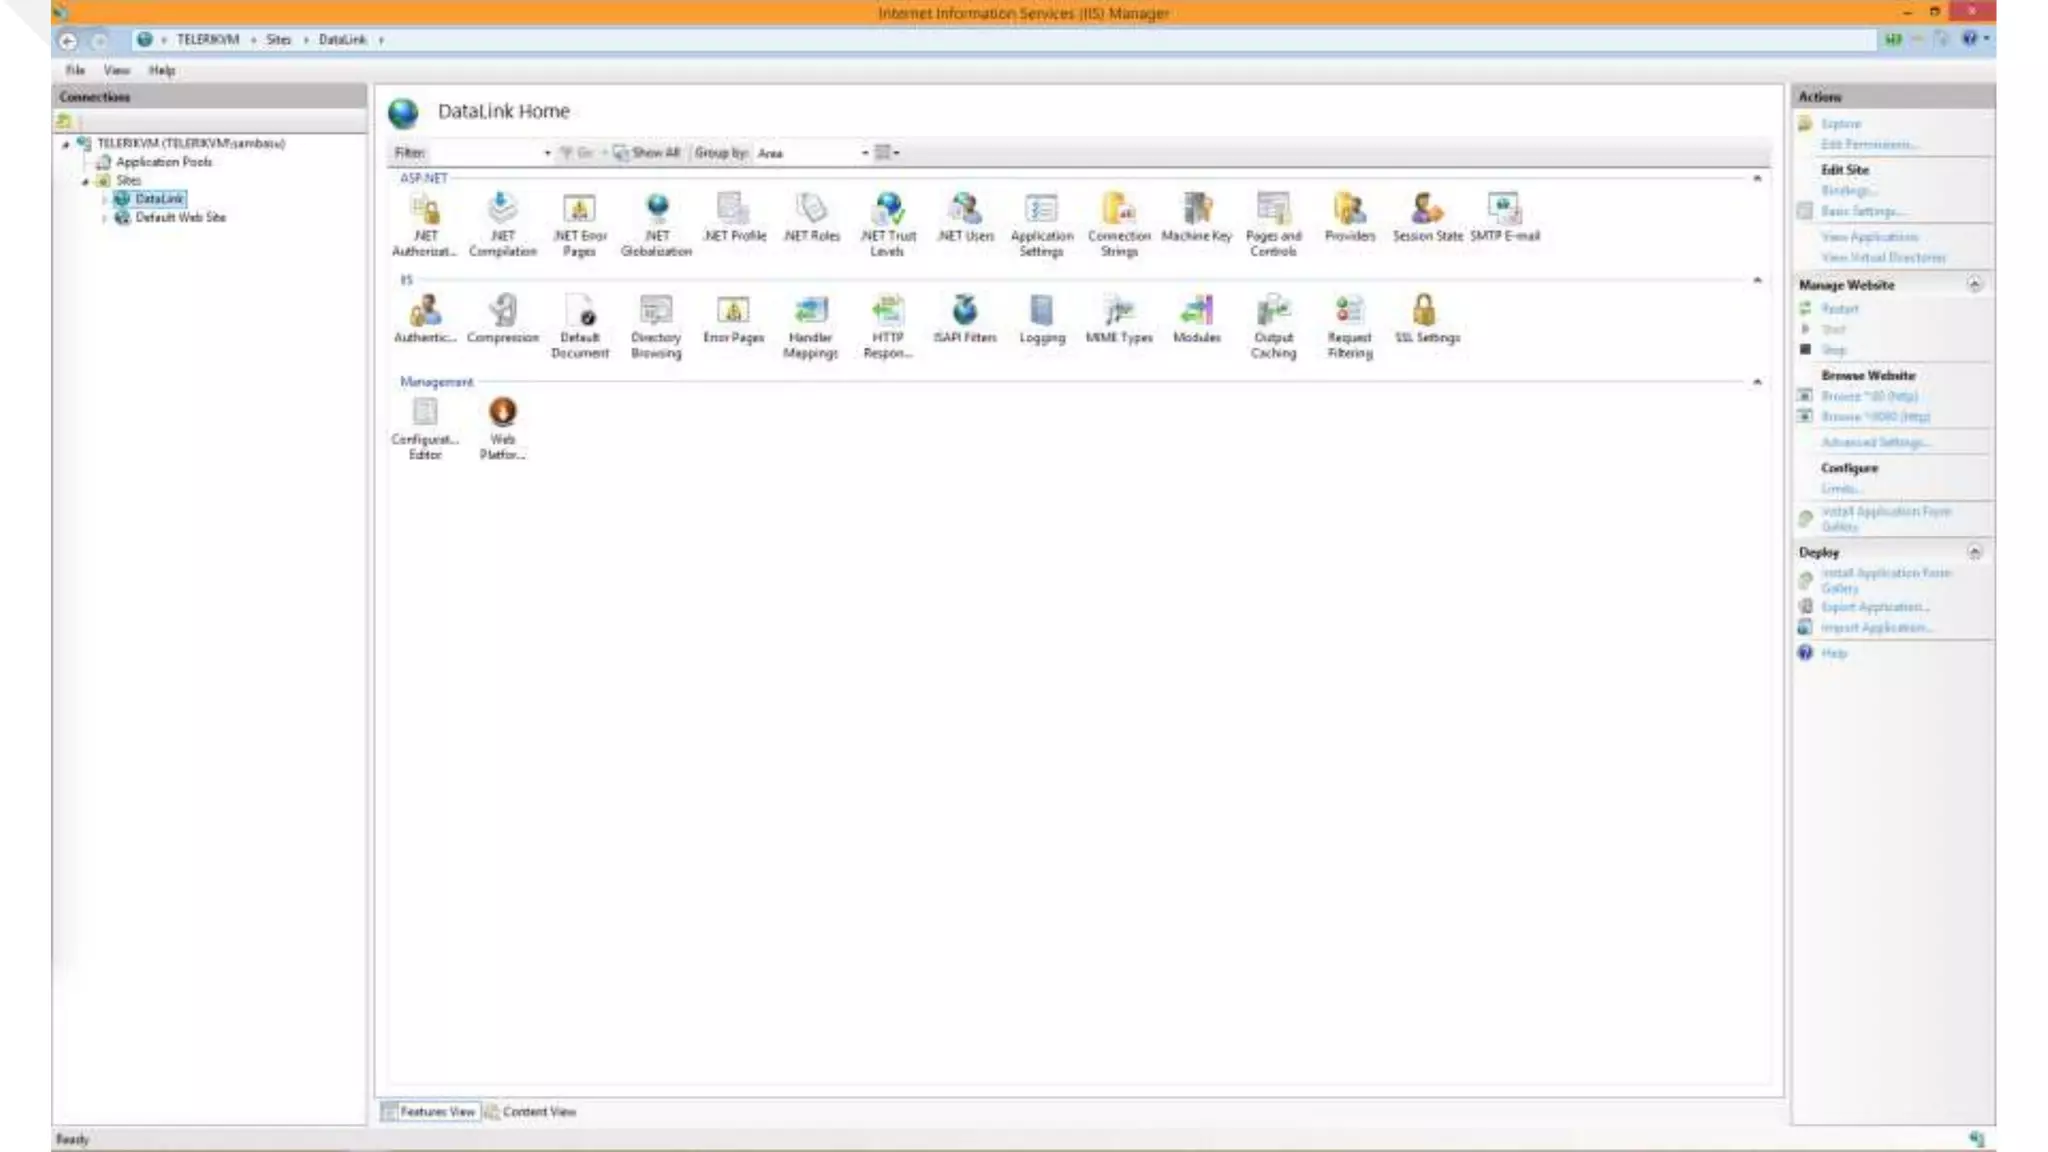Select the Web Platform Installer icon
This screenshot has height=1152, width=2048.
(x=502, y=428)
